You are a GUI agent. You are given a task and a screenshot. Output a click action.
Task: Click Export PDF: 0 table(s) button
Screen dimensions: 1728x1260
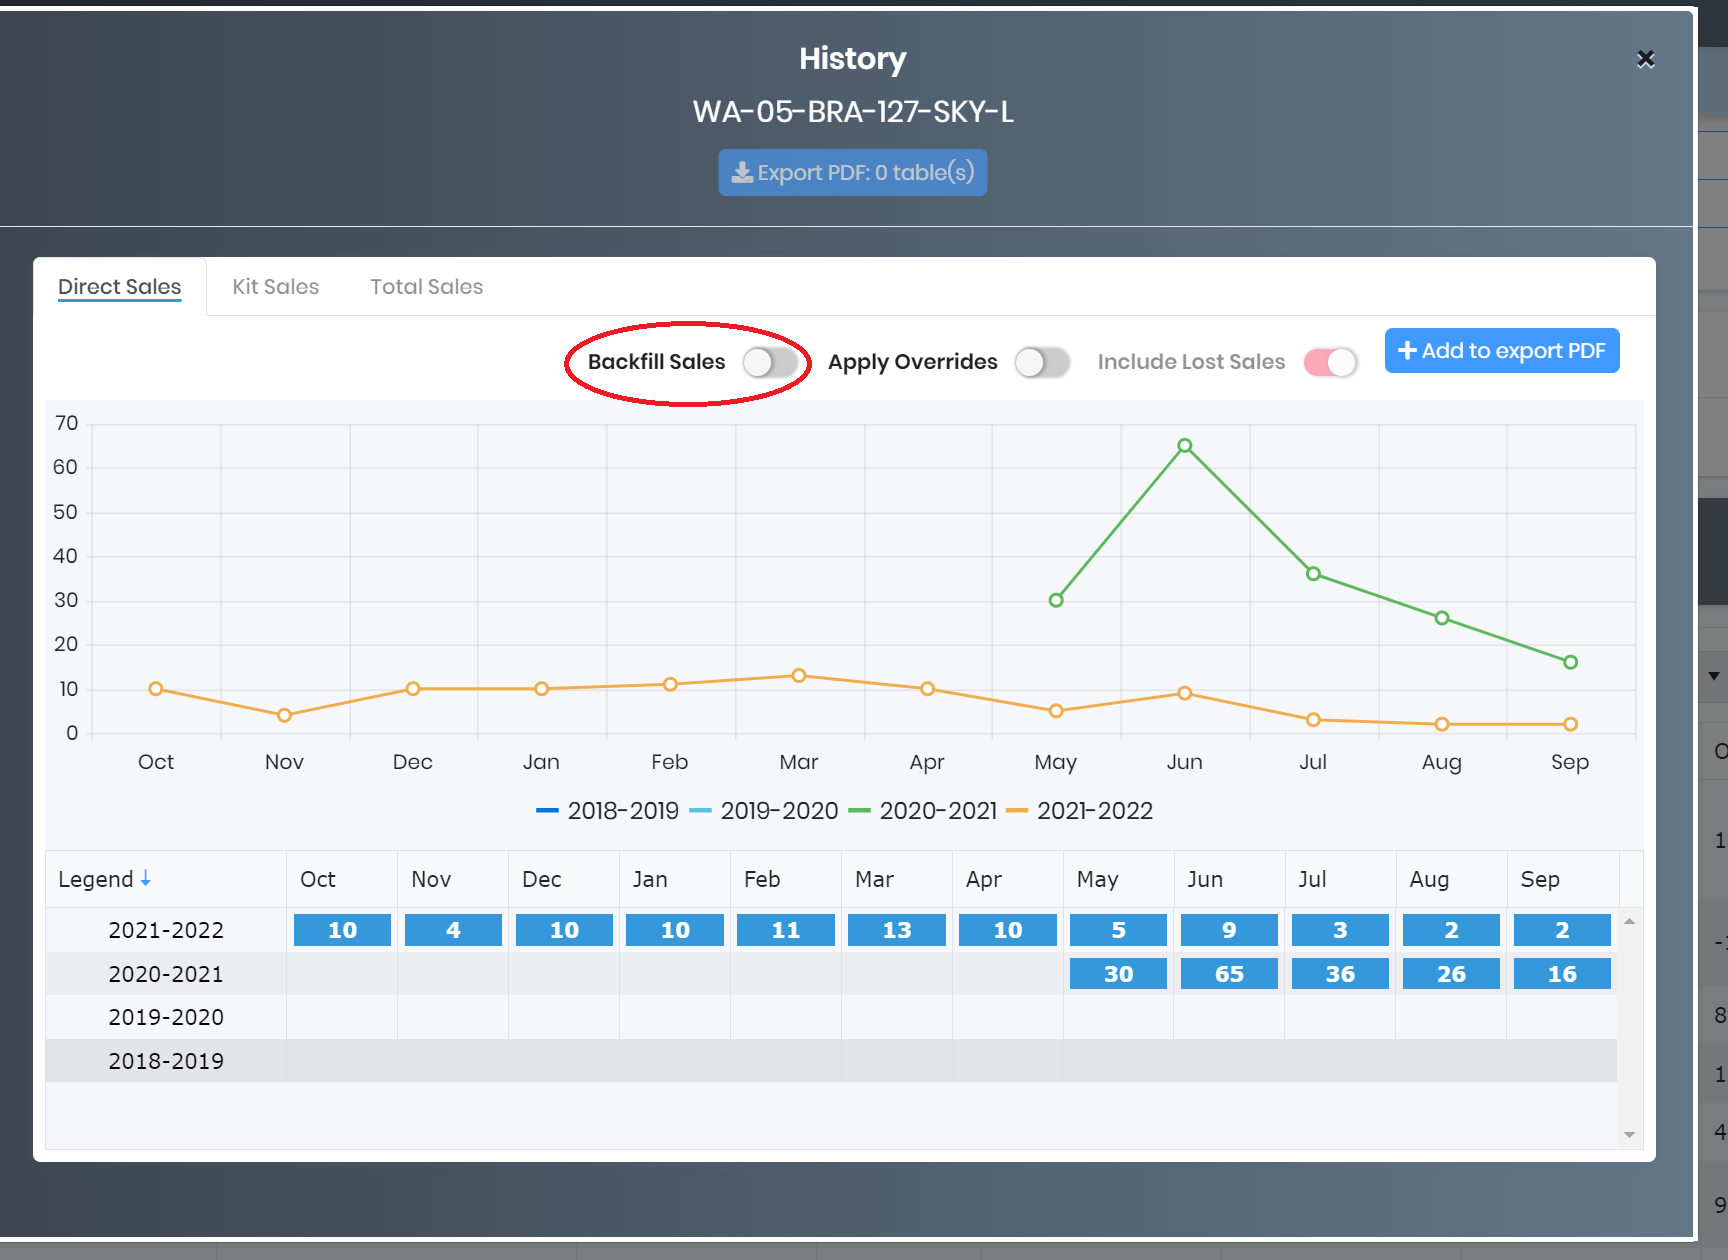tap(852, 172)
